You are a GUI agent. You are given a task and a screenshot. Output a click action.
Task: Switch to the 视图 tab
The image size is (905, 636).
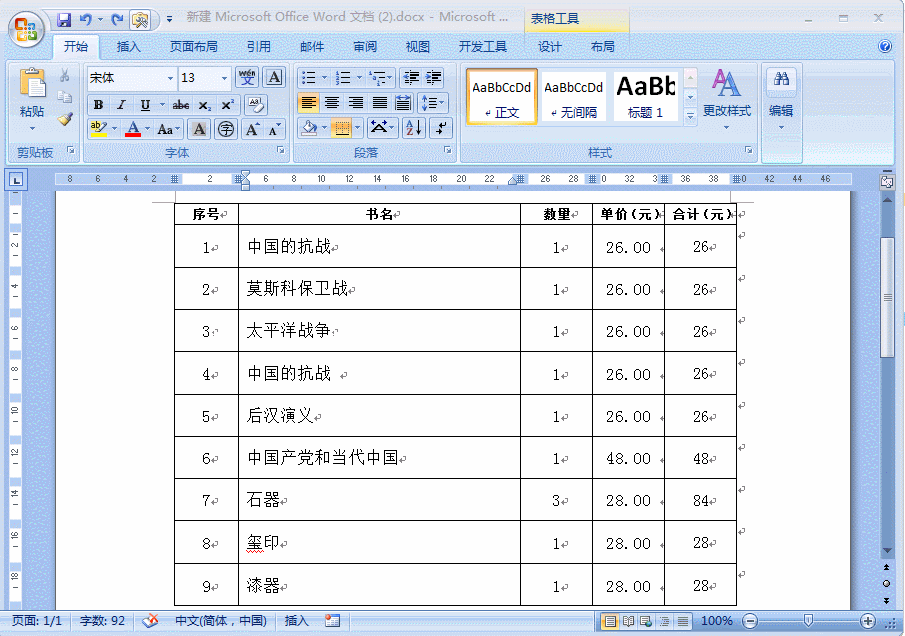pos(417,47)
